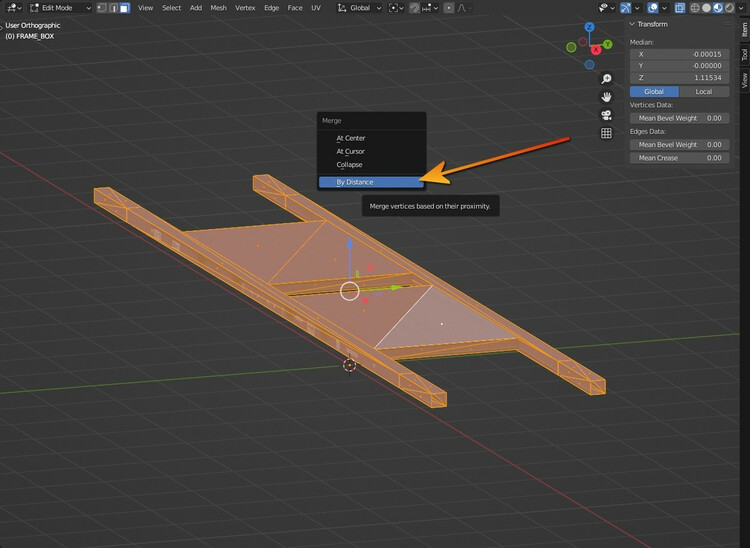Collapse the Transform panel
This screenshot has width=750, height=548.
pos(632,24)
